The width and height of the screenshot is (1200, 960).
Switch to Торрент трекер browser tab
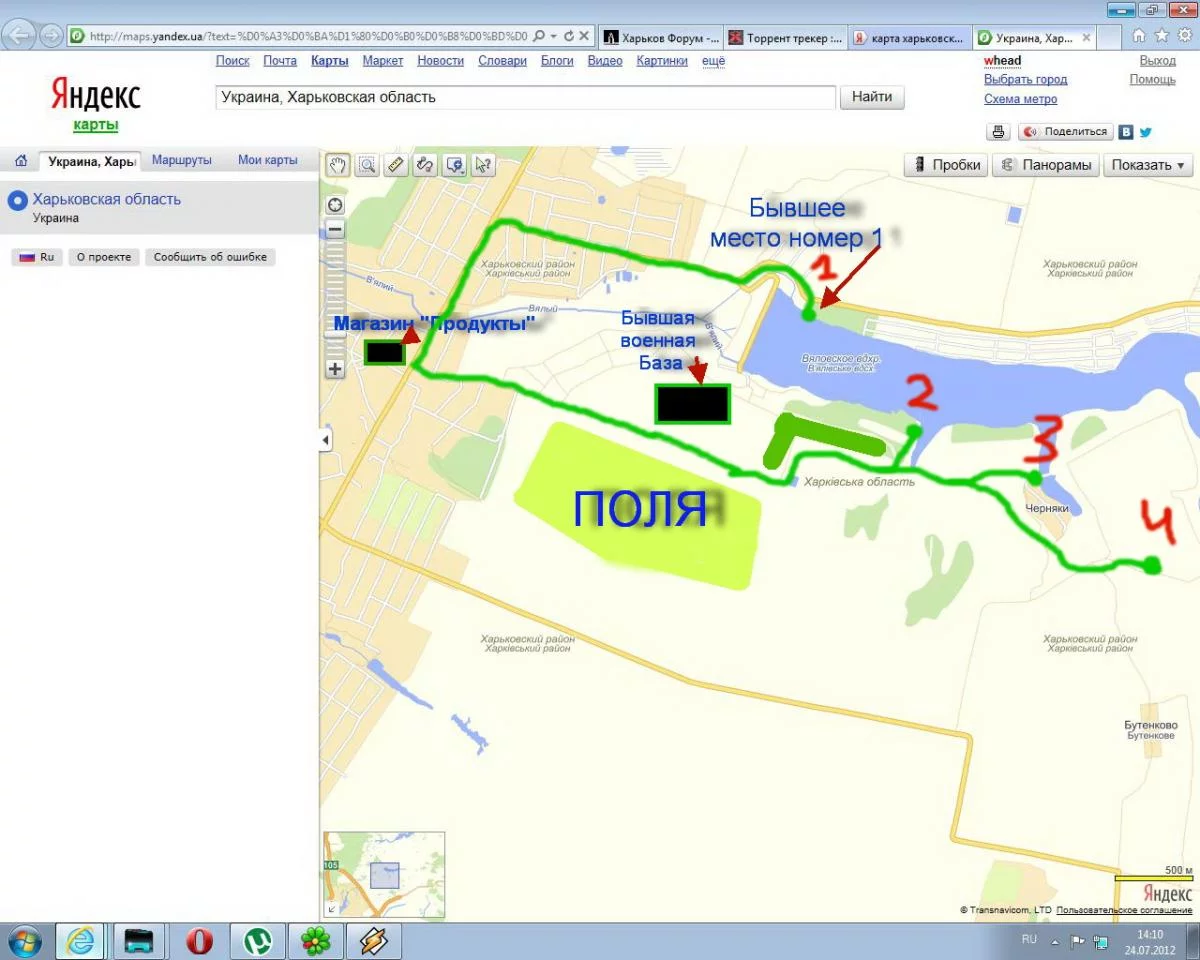(784, 38)
